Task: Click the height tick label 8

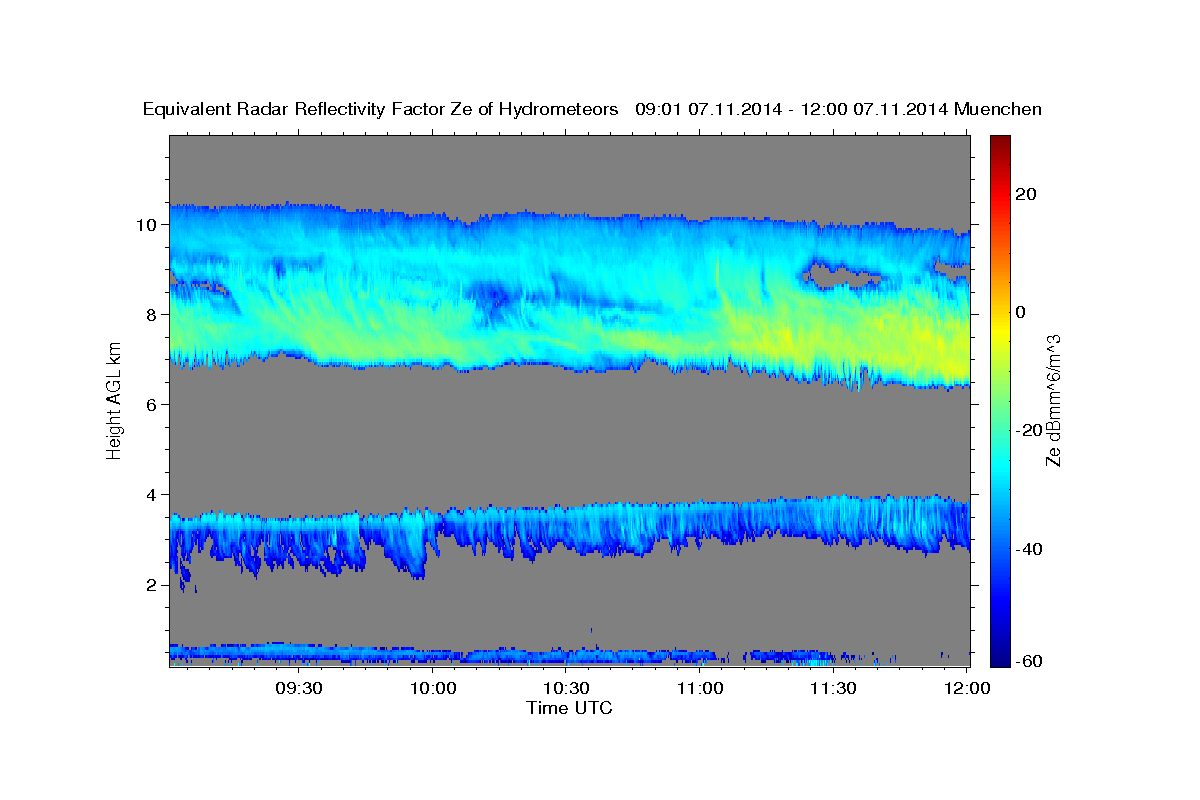Action: click(x=152, y=315)
